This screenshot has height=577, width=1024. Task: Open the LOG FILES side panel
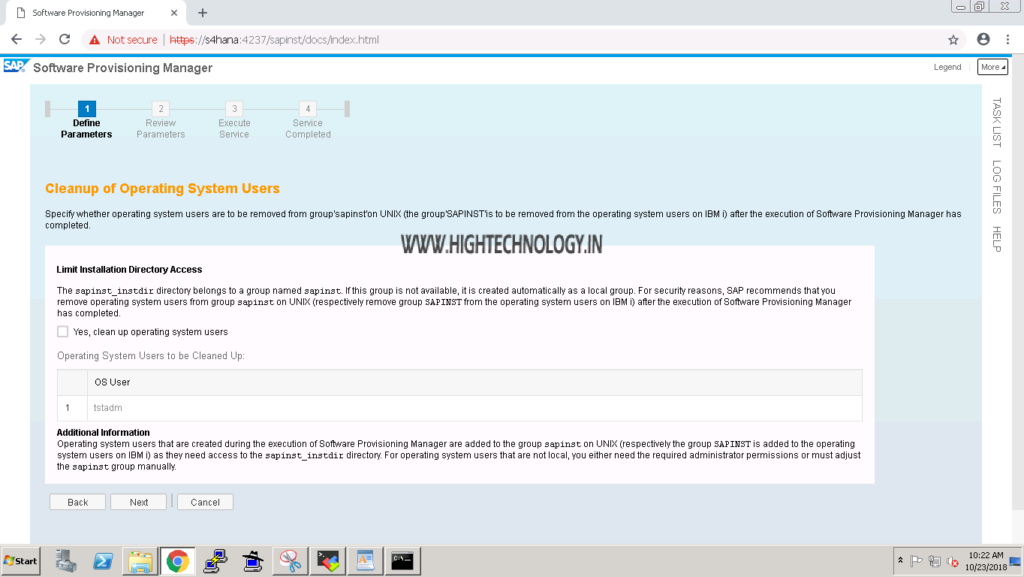997,187
